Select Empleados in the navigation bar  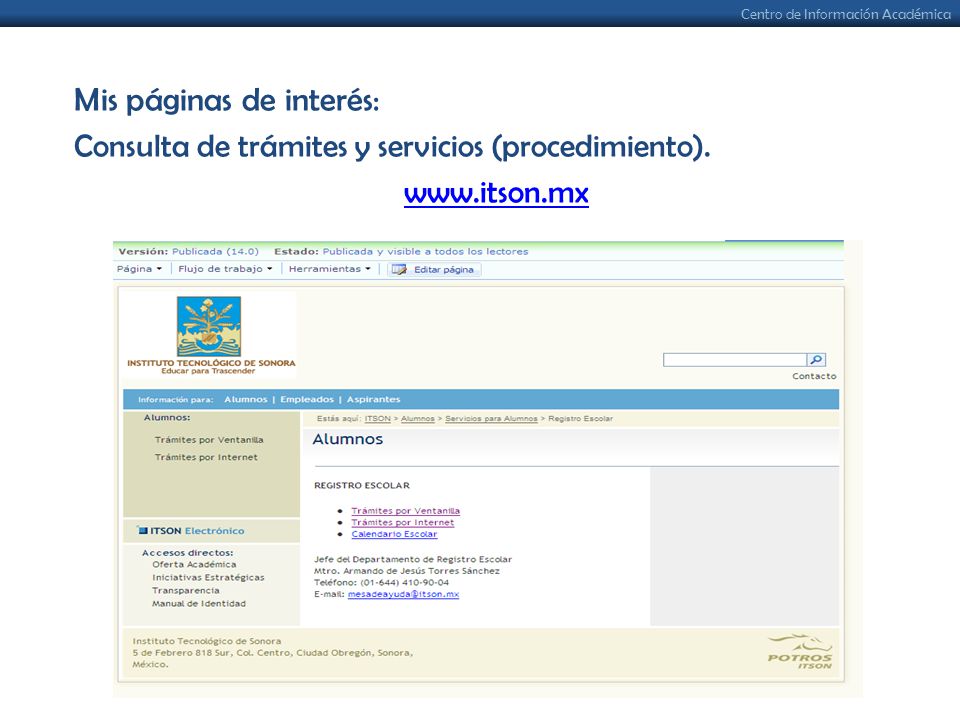tap(307, 399)
